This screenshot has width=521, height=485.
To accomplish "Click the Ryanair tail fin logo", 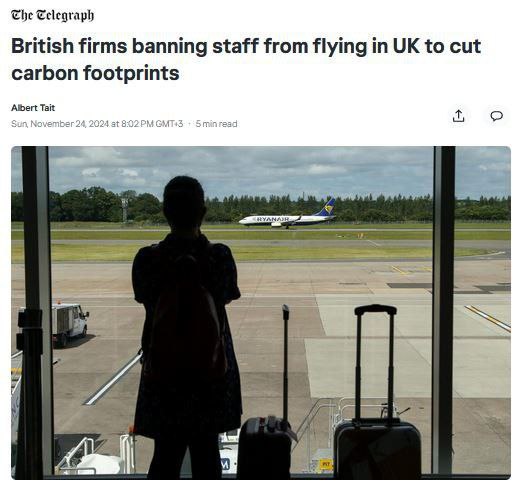I will point(328,208).
